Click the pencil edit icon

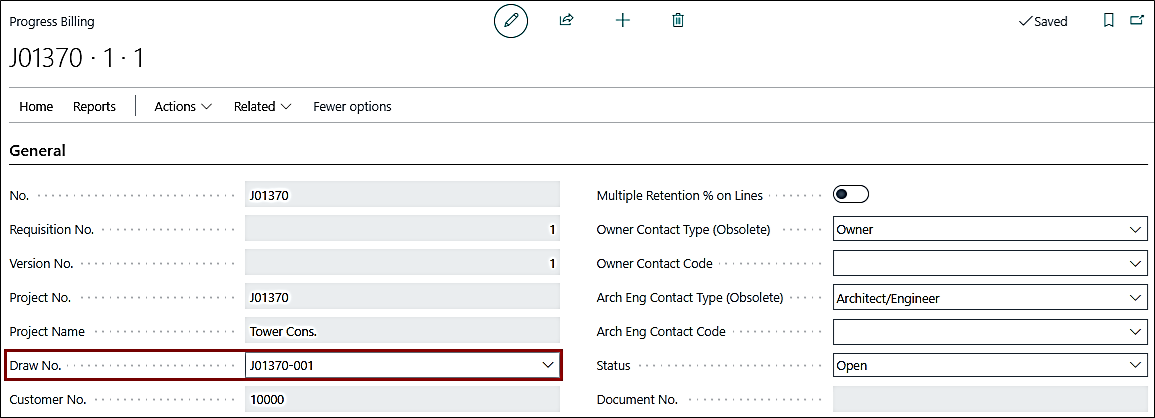click(x=511, y=20)
